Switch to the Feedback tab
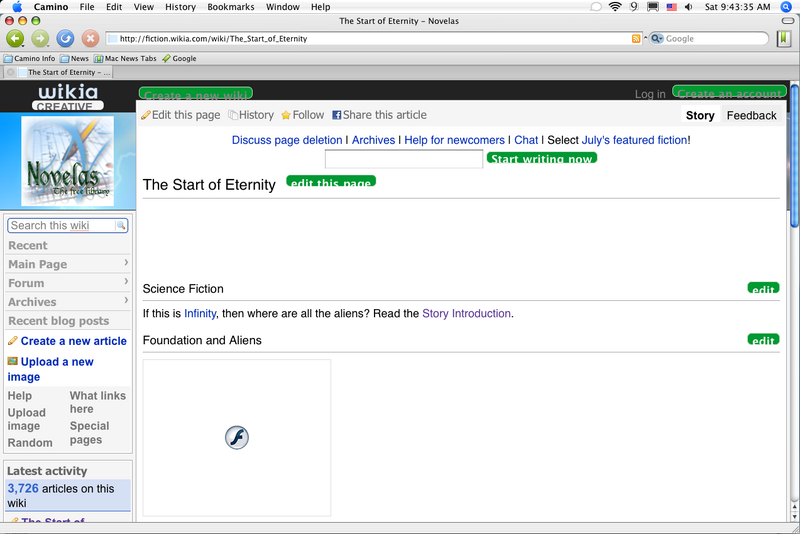800x534 pixels. pyautogui.click(x=752, y=115)
